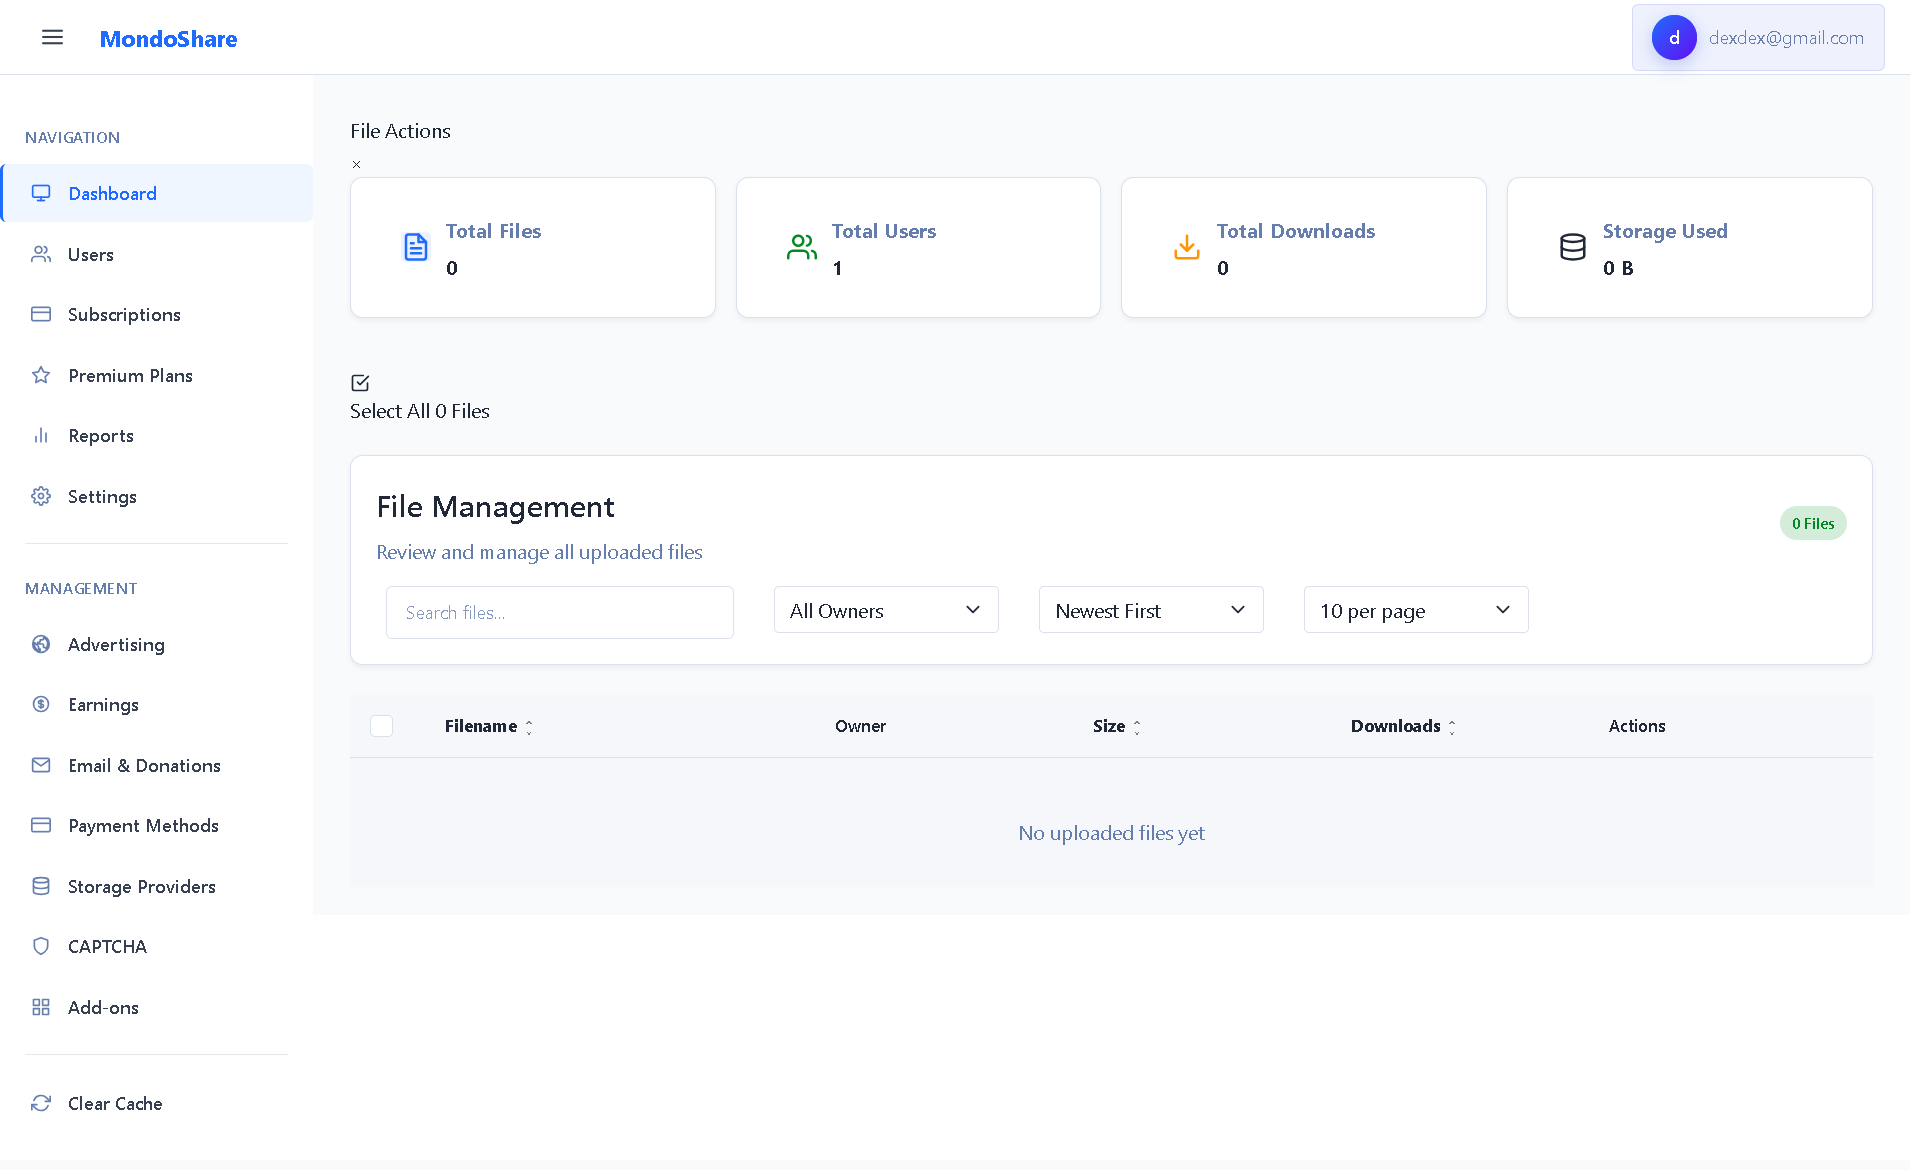Close the File Actions bar with X
Screen dimensions: 1910x1170
pyautogui.click(x=356, y=164)
